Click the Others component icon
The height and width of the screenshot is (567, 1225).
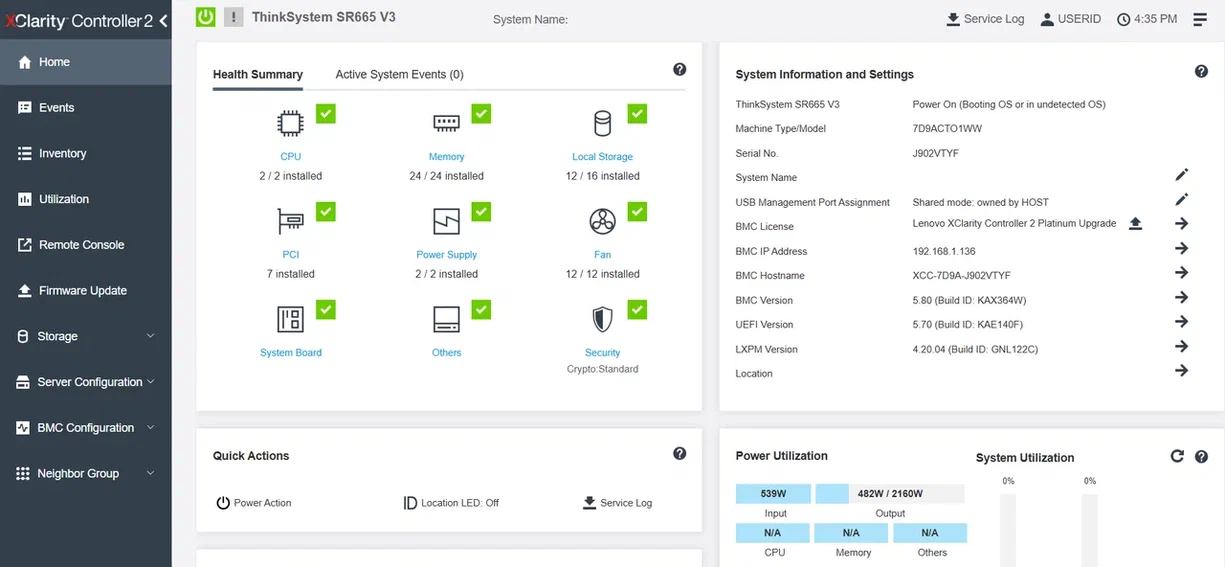click(x=446, y=319)
